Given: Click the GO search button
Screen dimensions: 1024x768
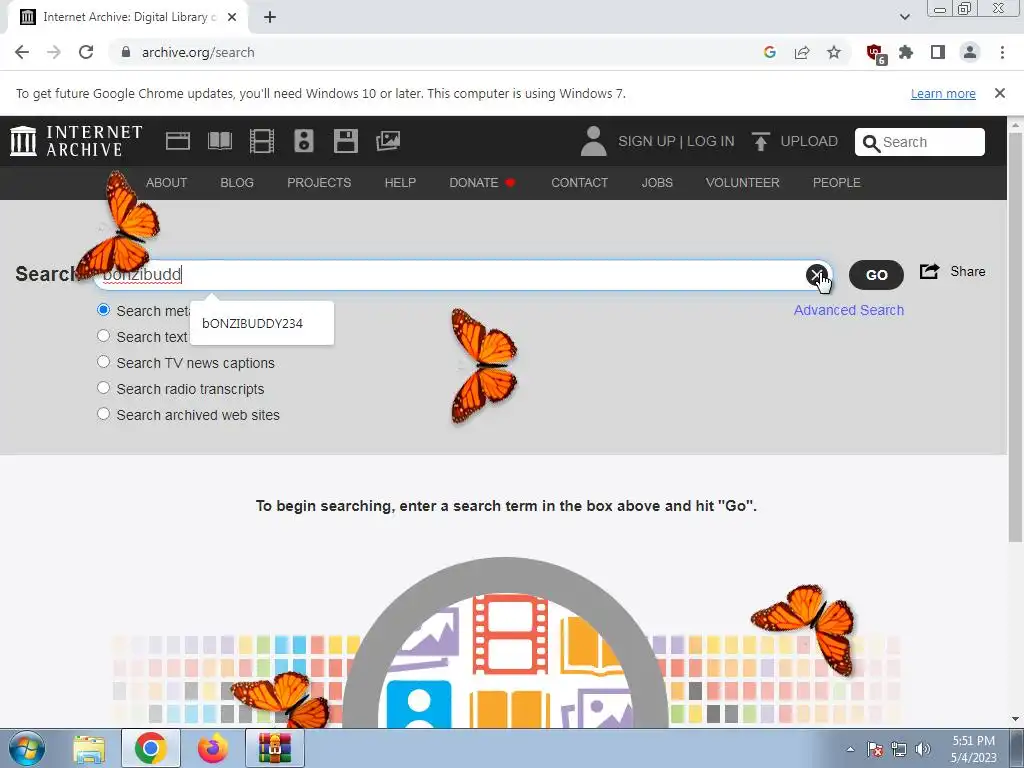Looking at the screenshot, I should click(x=876, y=275).
